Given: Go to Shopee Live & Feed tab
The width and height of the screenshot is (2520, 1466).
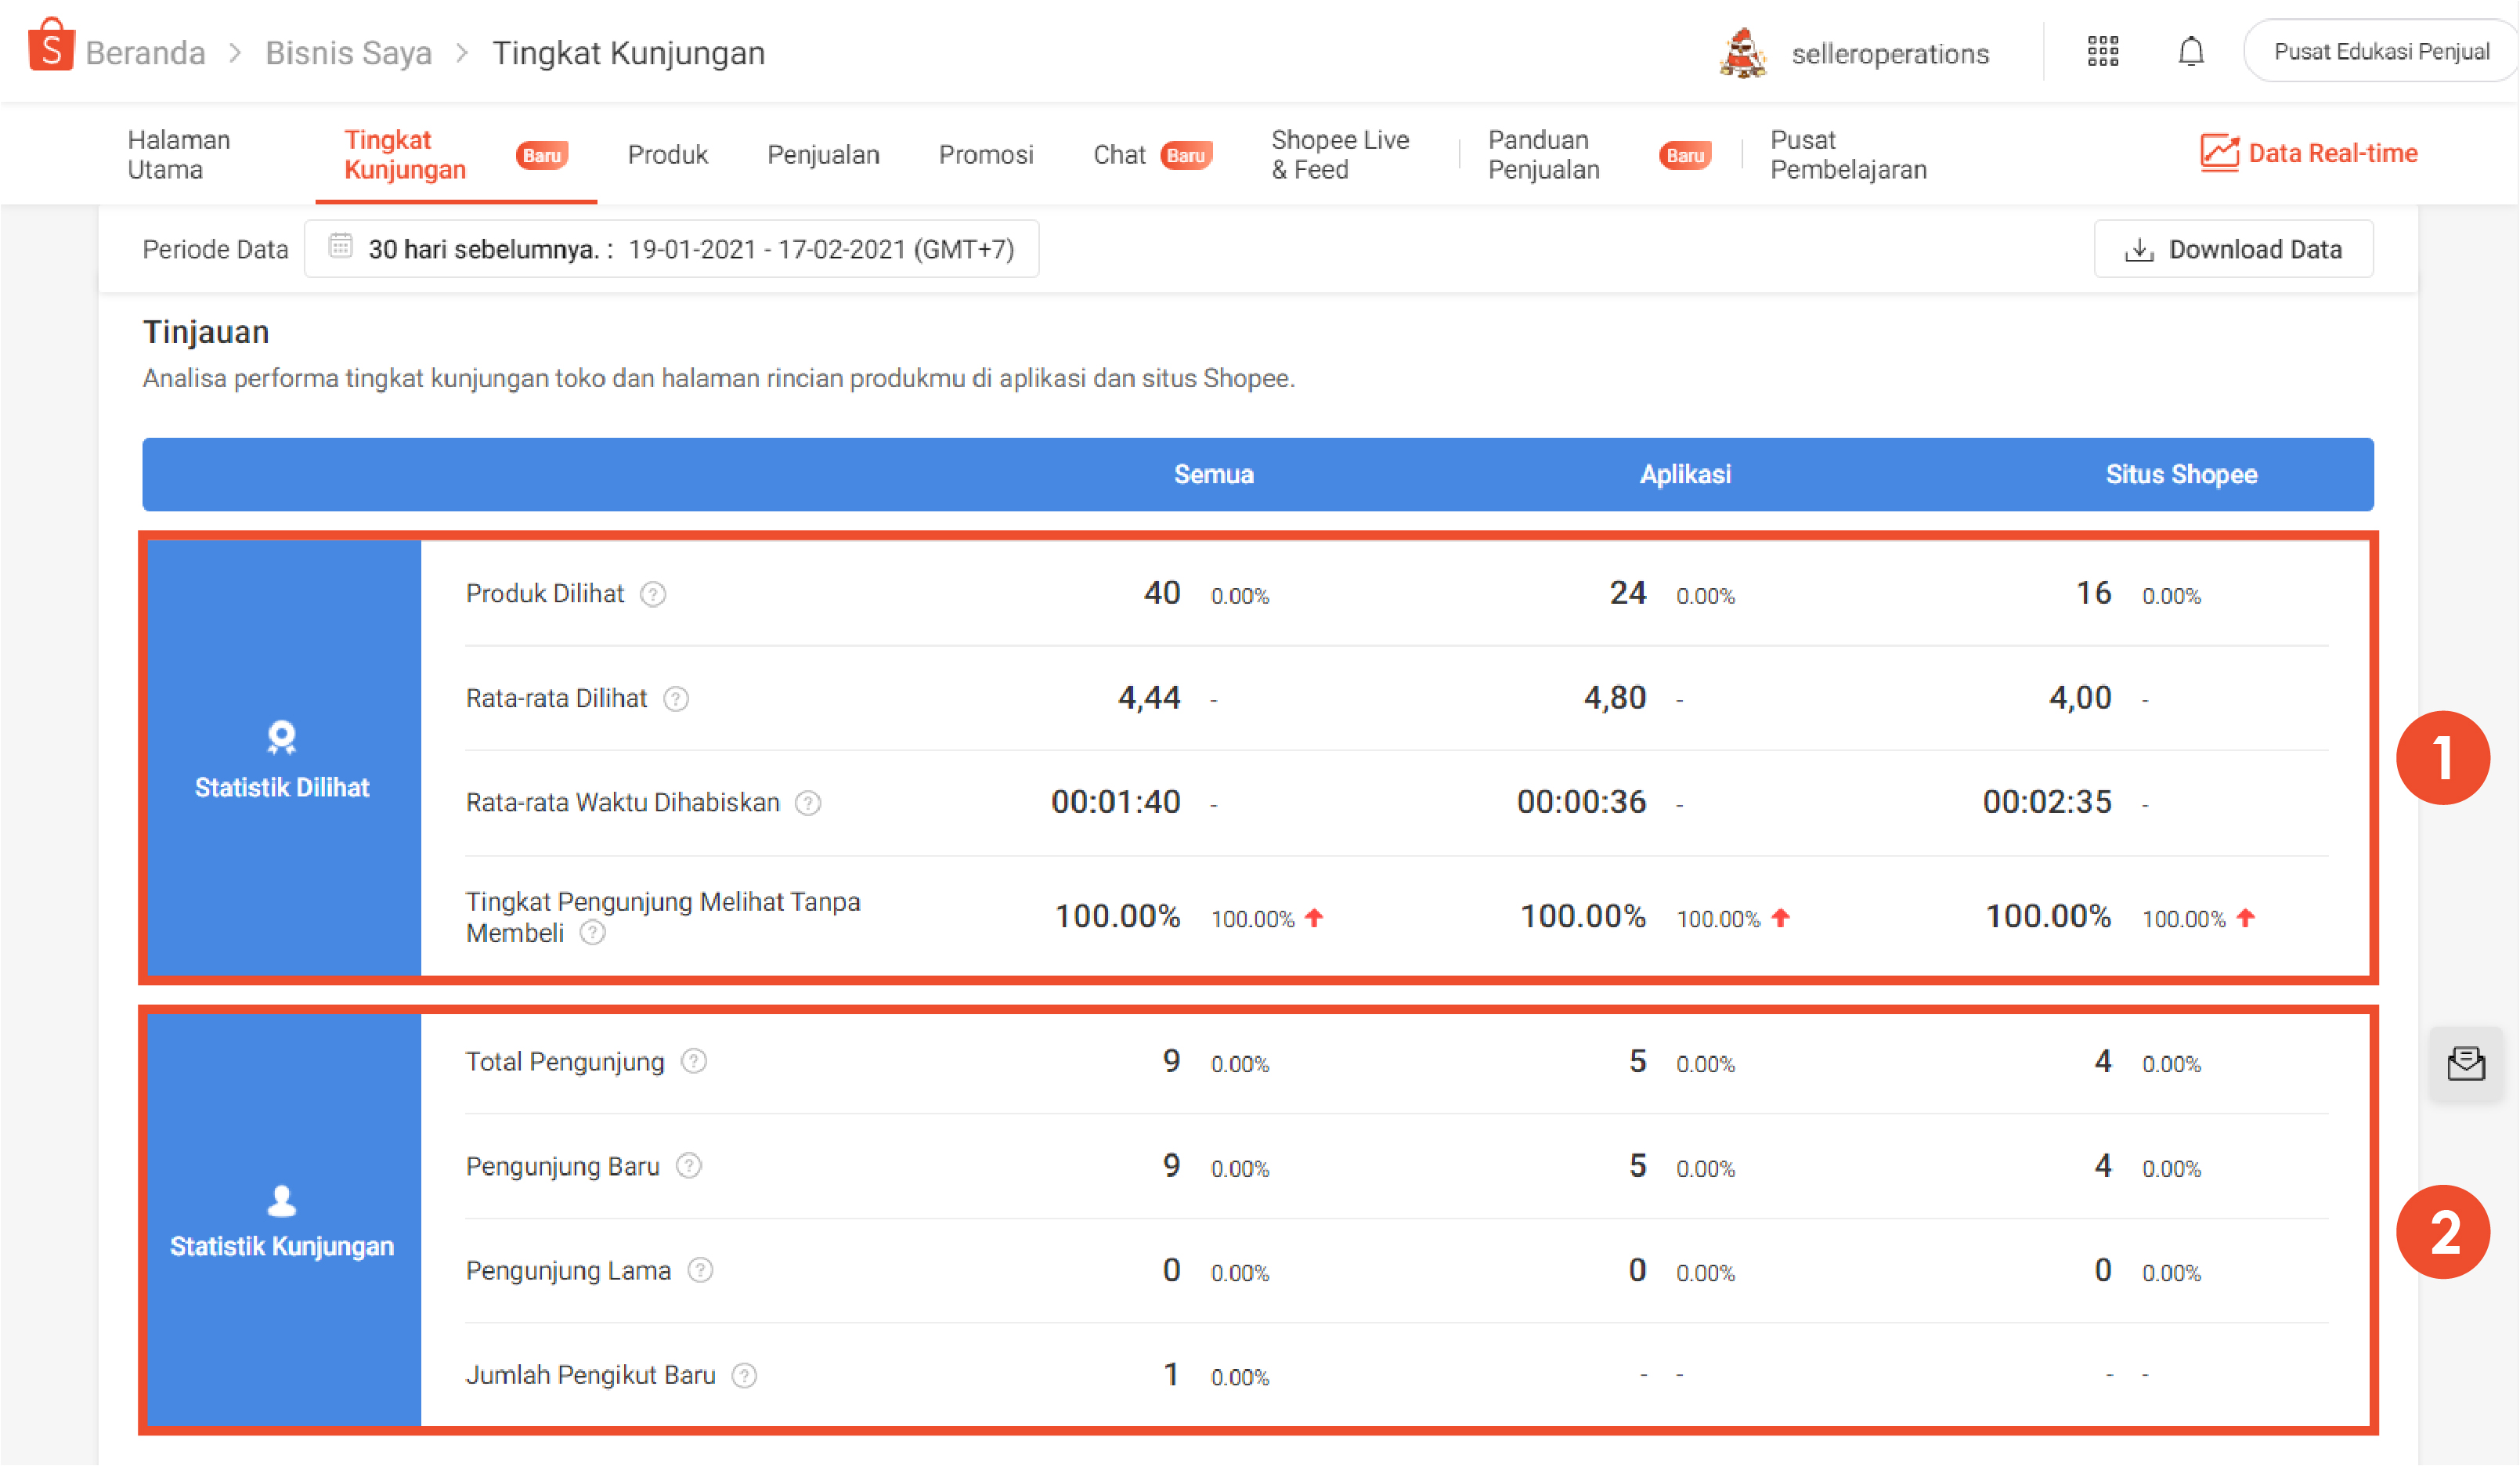Looking at the screenshot, I should coord(1340,155).
